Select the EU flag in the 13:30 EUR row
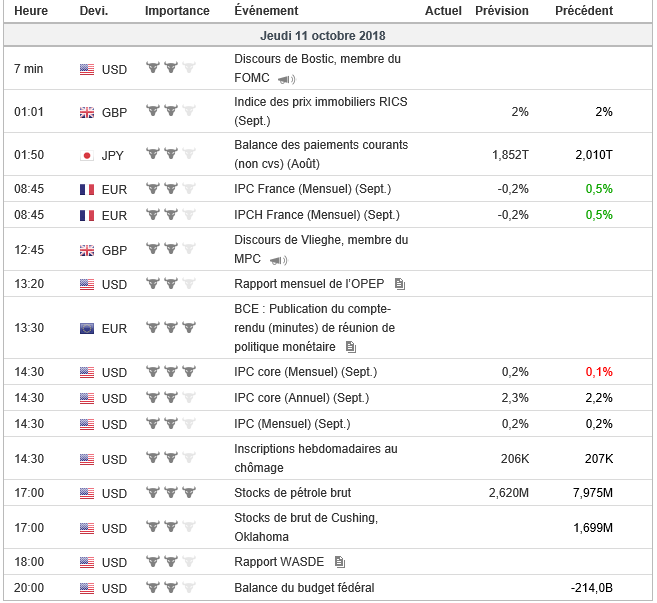Viewport: 657px width, 603px height. pos(87,328)
